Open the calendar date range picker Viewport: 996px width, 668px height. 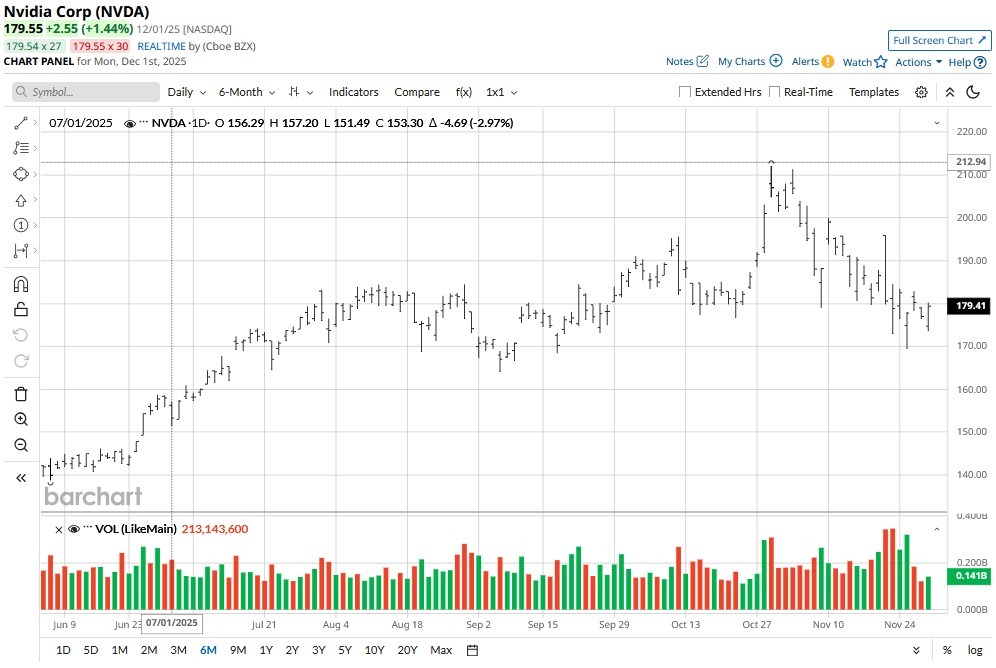[x=472, y=650]
